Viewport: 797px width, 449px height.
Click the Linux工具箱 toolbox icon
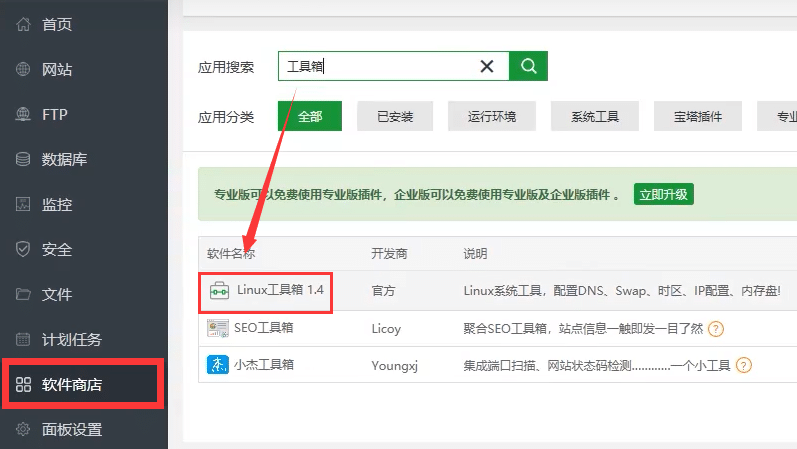tap(219, 291)
